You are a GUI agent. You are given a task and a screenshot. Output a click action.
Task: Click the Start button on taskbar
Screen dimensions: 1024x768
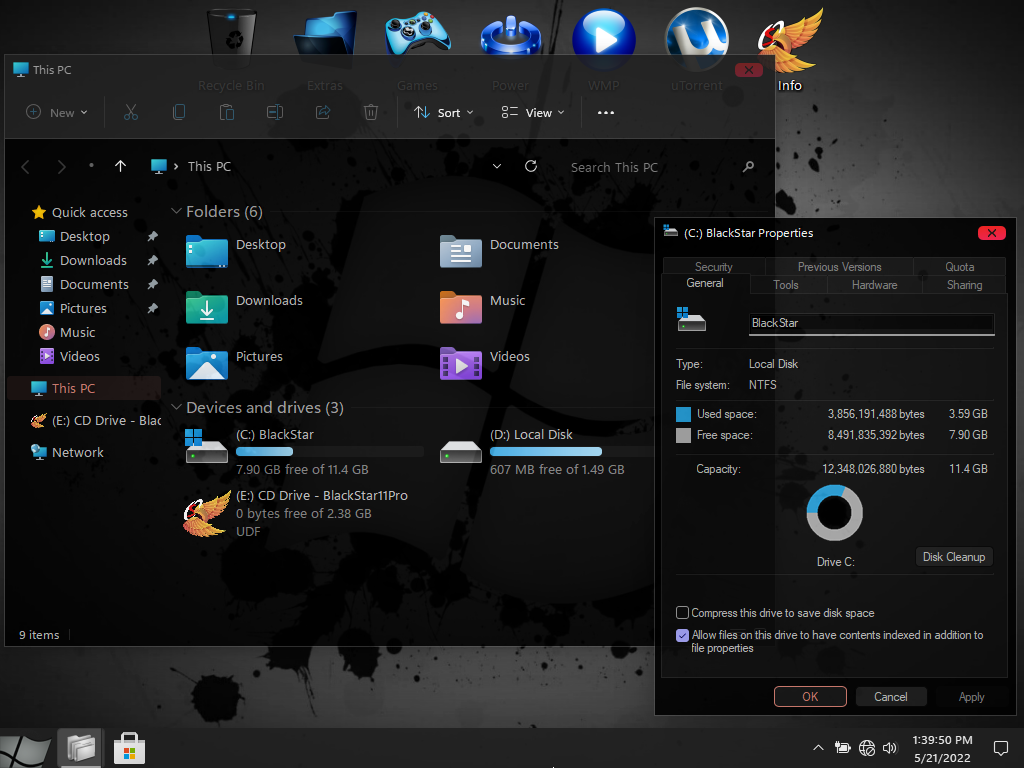pyautogui.click(x=25, y=750)
